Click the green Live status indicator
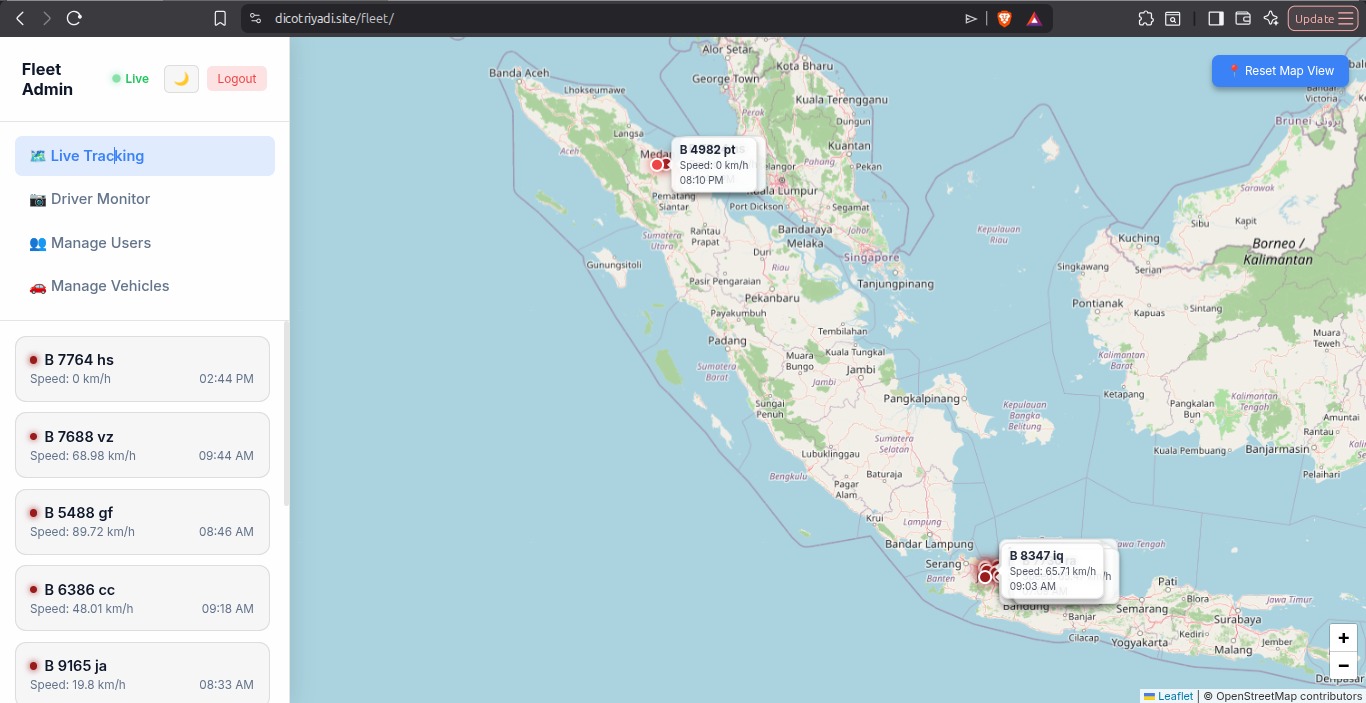 pyautogui.click(x=130, y=79)
